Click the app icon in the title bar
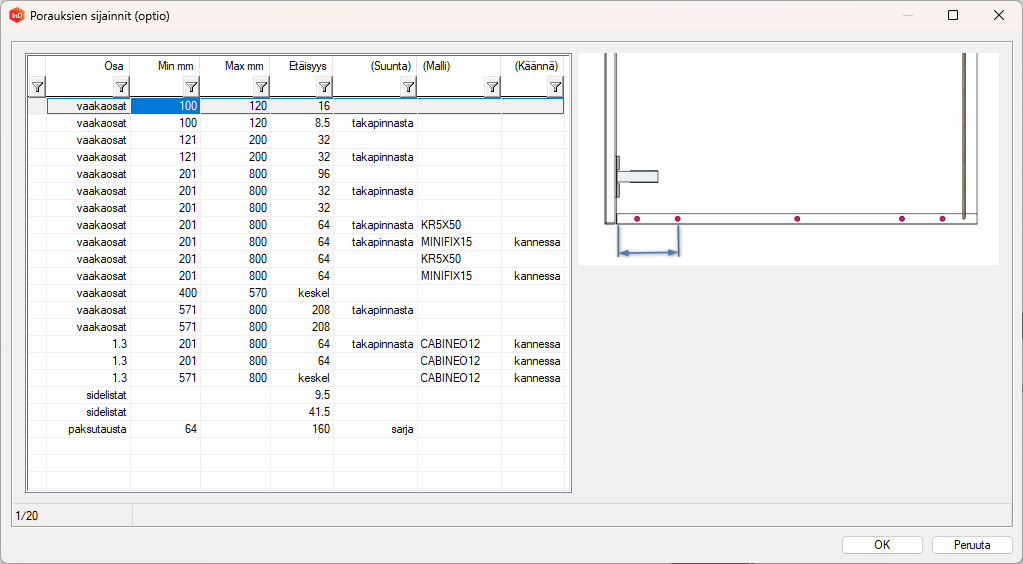 point(16,15)
